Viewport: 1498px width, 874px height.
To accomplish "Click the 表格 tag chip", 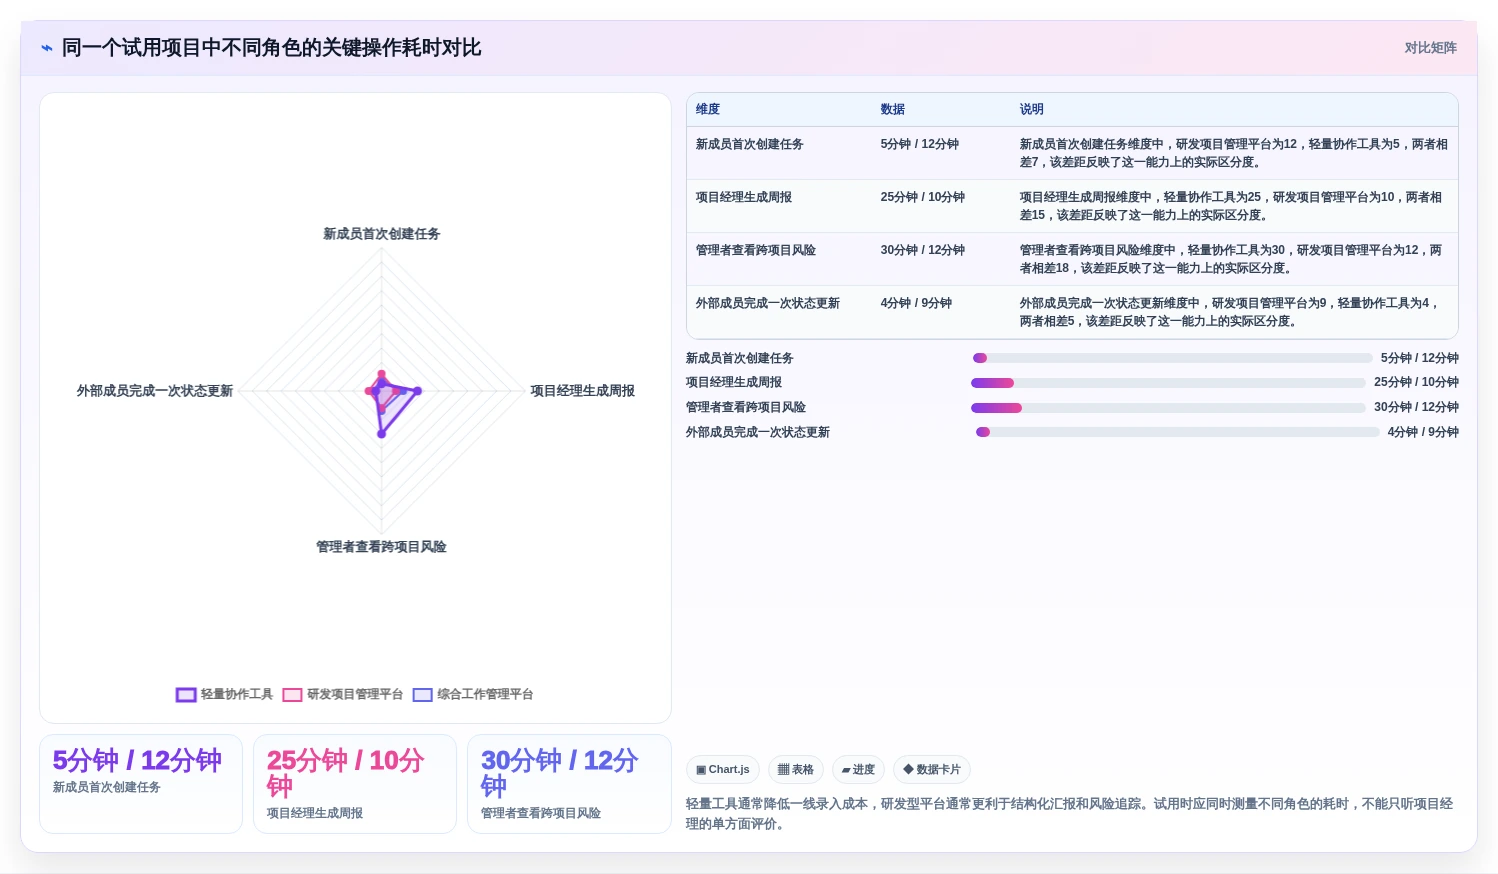I will [796, 769].
